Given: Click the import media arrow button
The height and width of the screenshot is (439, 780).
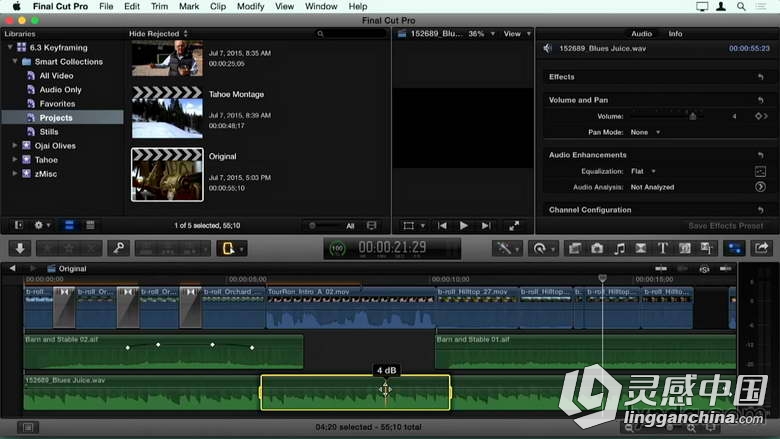Looking at the screenshot, I should 20,248.
